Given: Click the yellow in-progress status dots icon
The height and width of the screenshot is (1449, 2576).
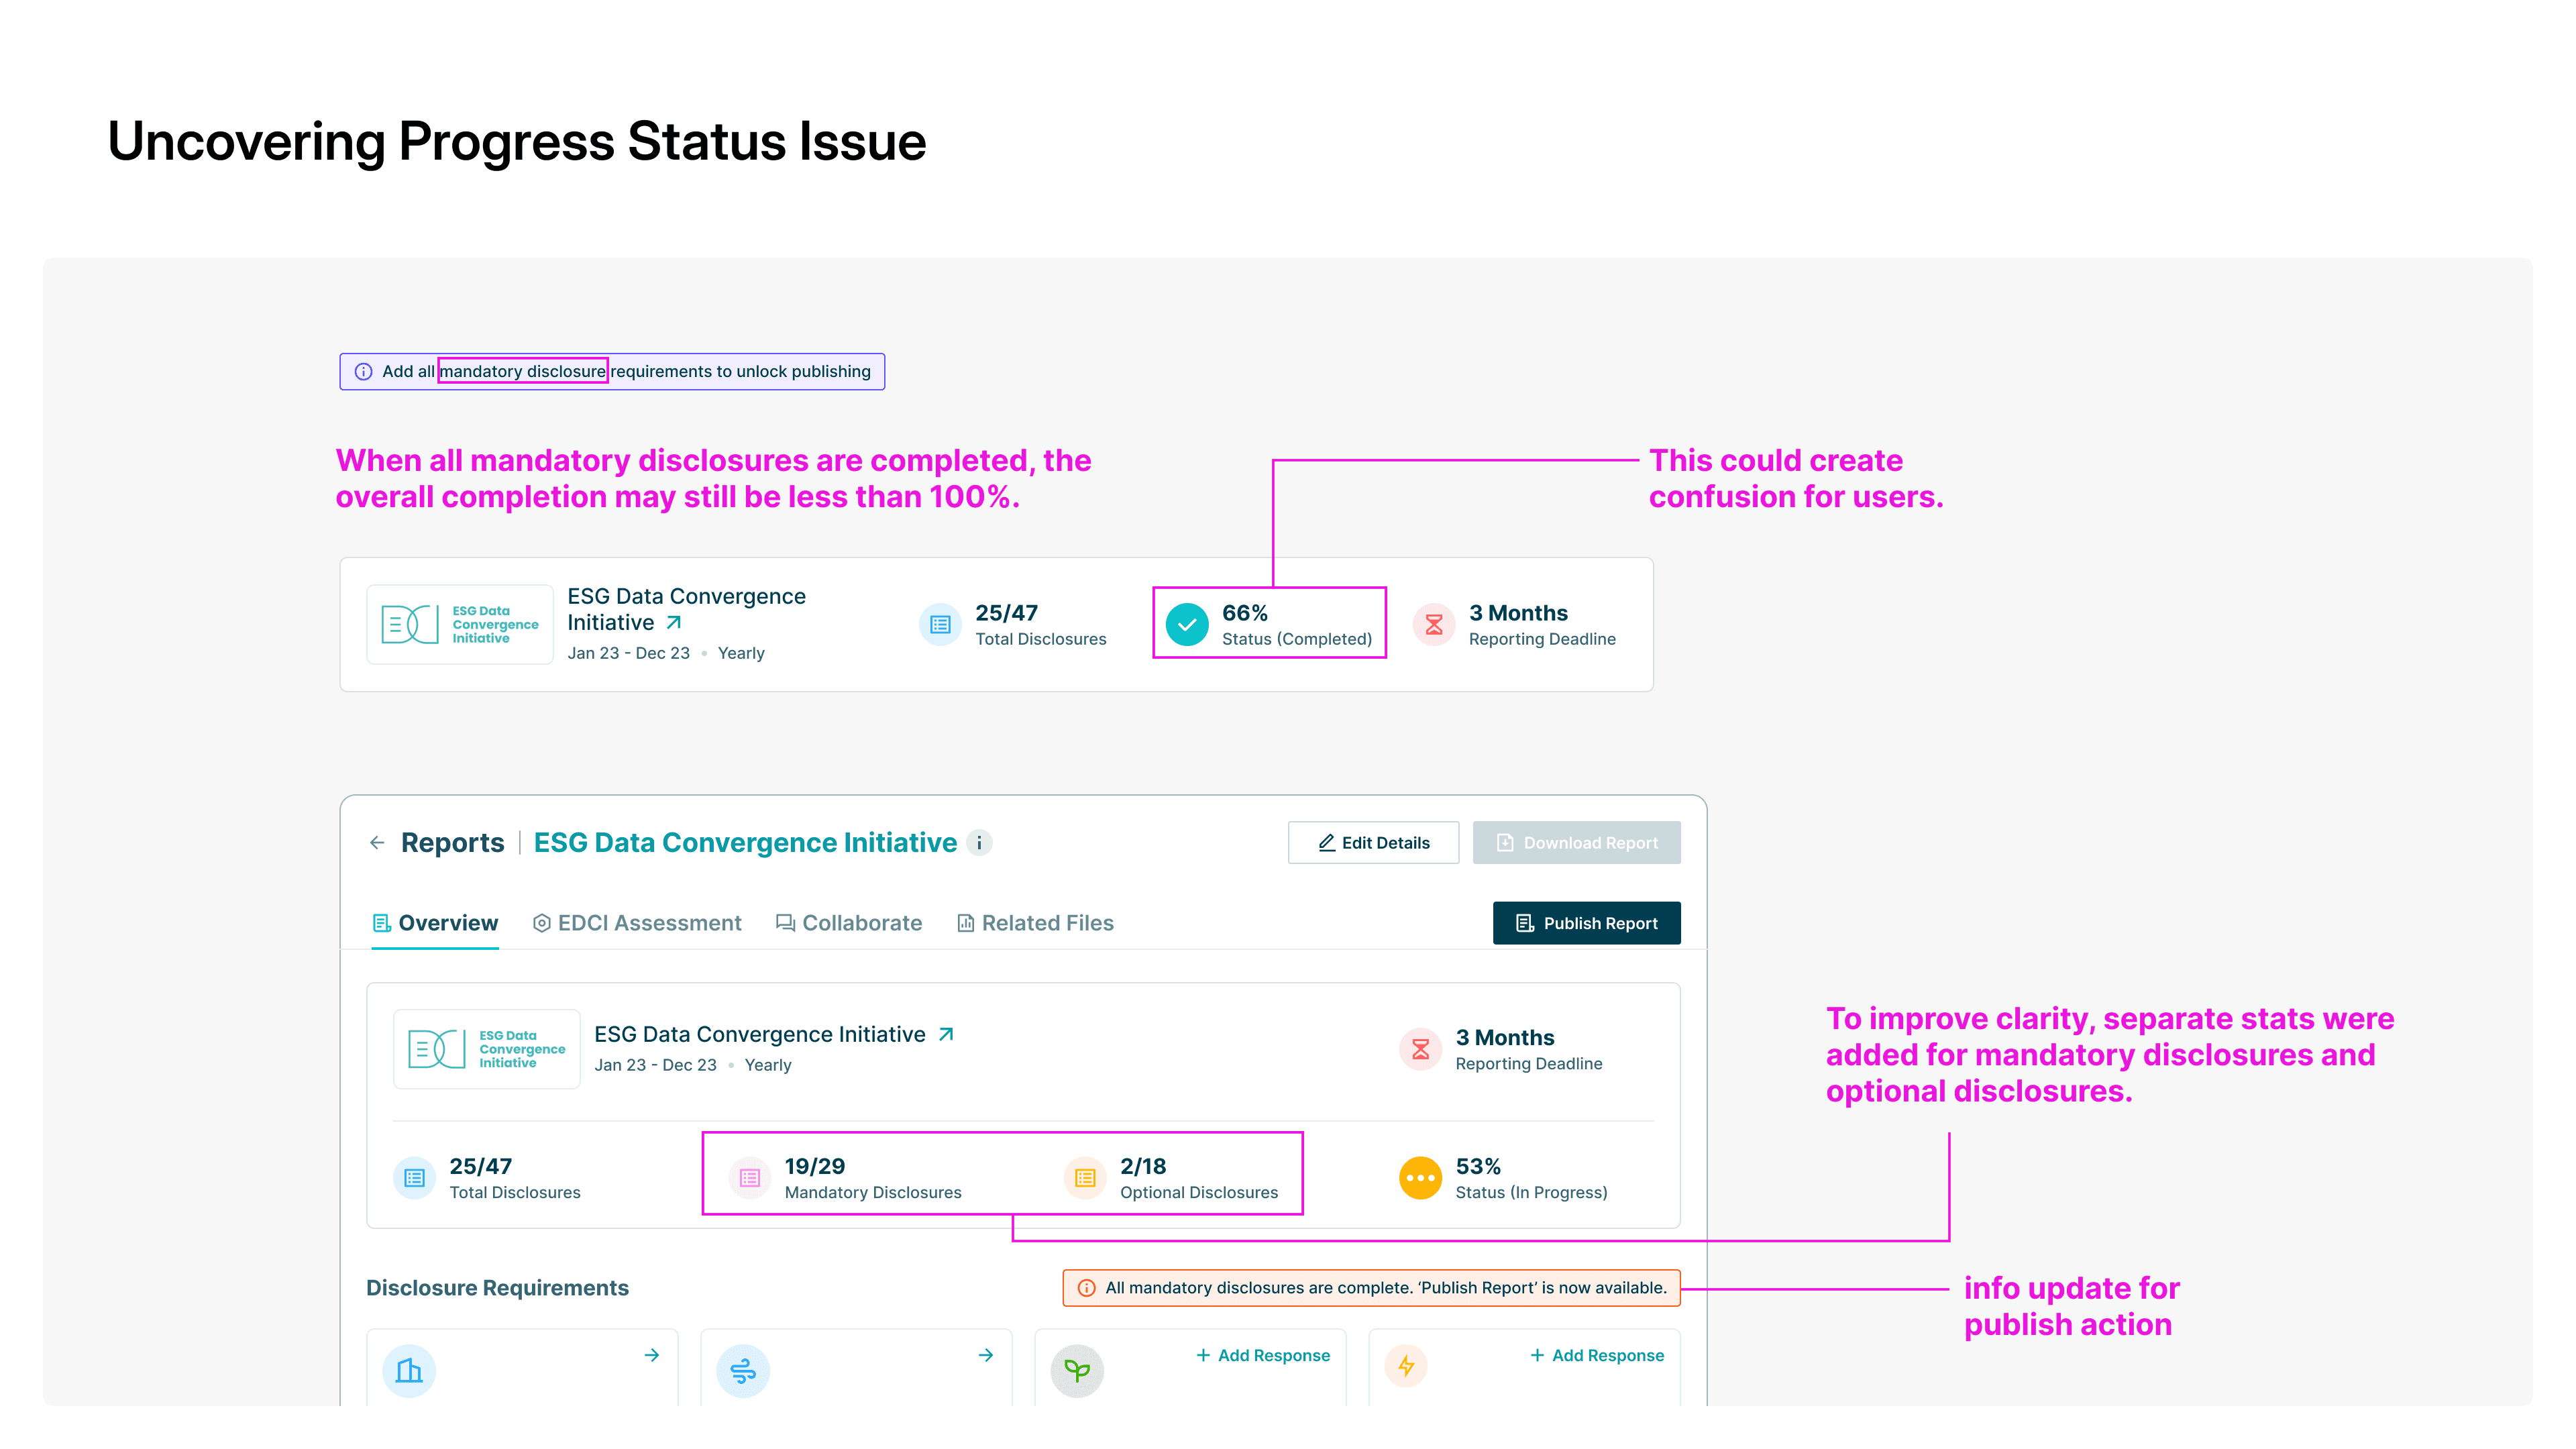Looking at the screenshot, I should 1420,1178.
